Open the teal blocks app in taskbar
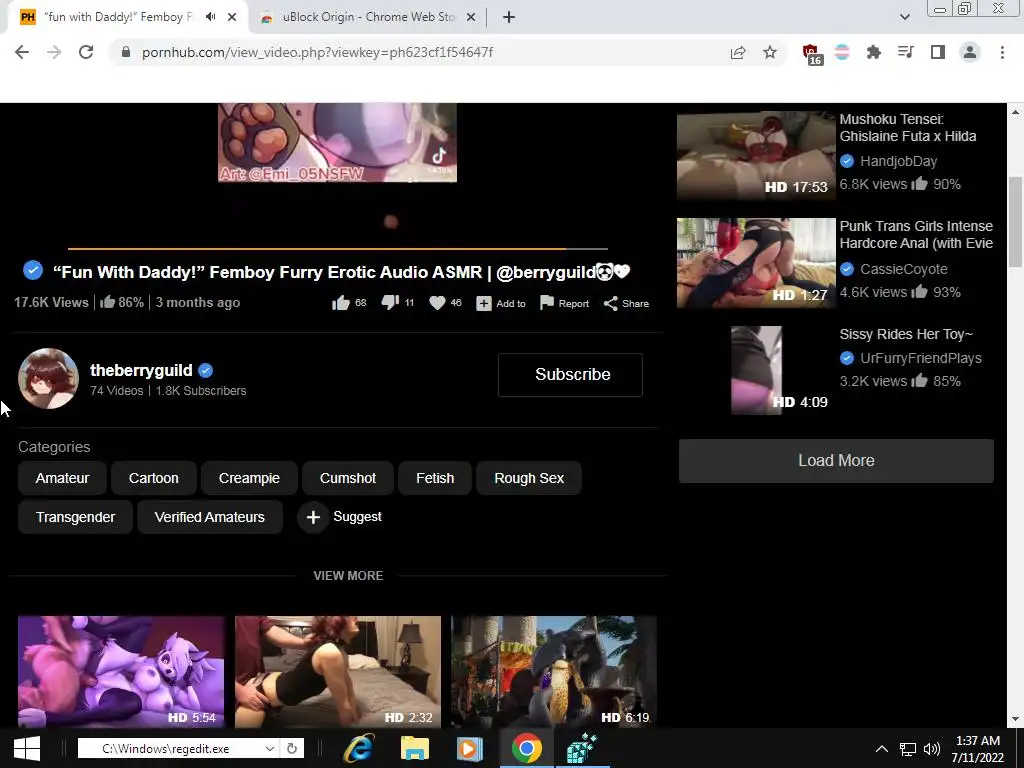Screen dimensions: 1024x768 581,748
